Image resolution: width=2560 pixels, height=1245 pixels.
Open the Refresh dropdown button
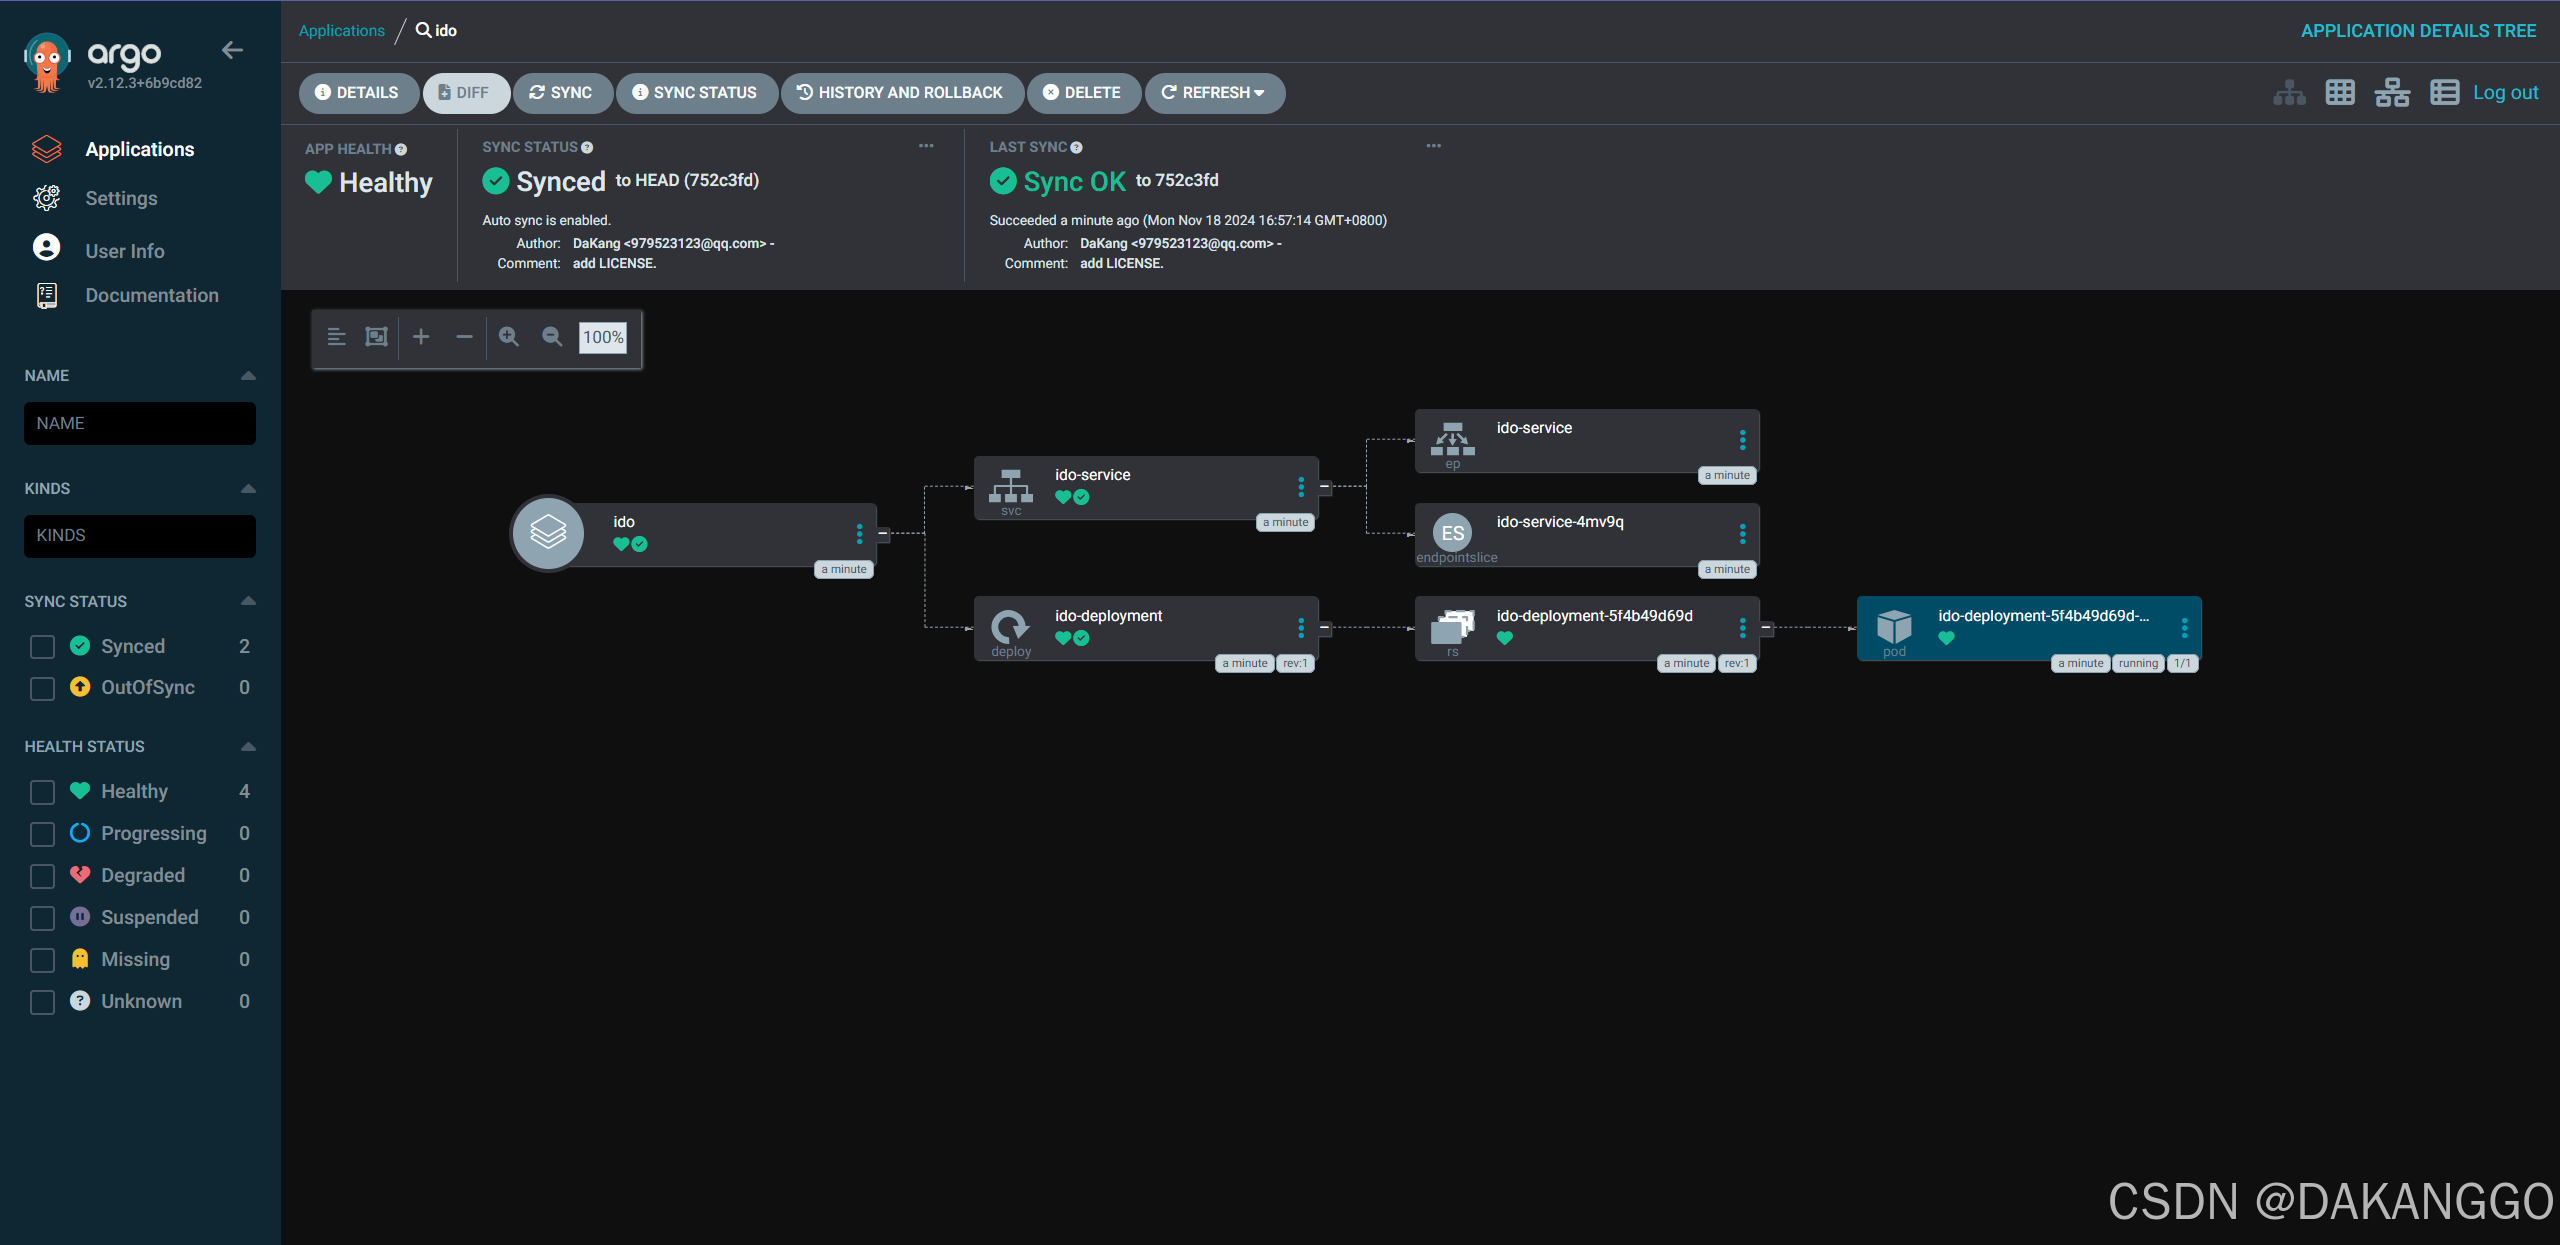pos(1214,93)
